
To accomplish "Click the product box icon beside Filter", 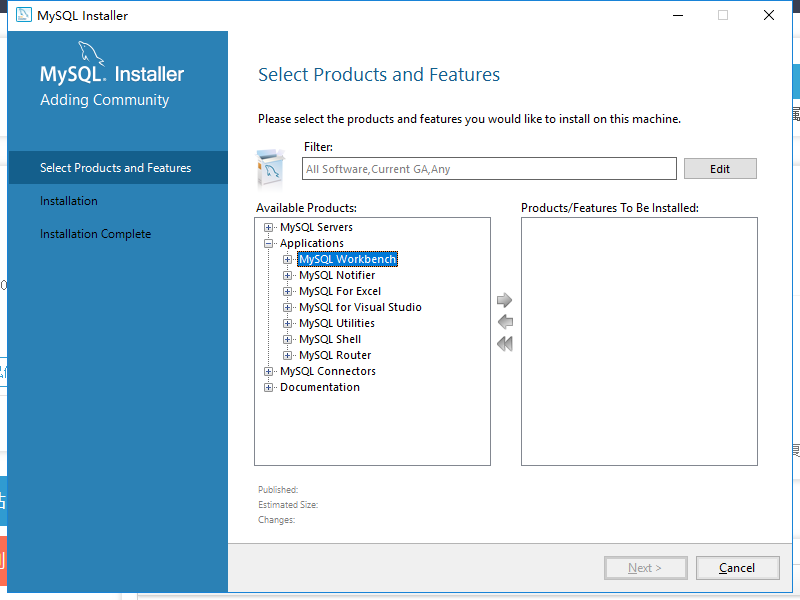I will point(270,169).
